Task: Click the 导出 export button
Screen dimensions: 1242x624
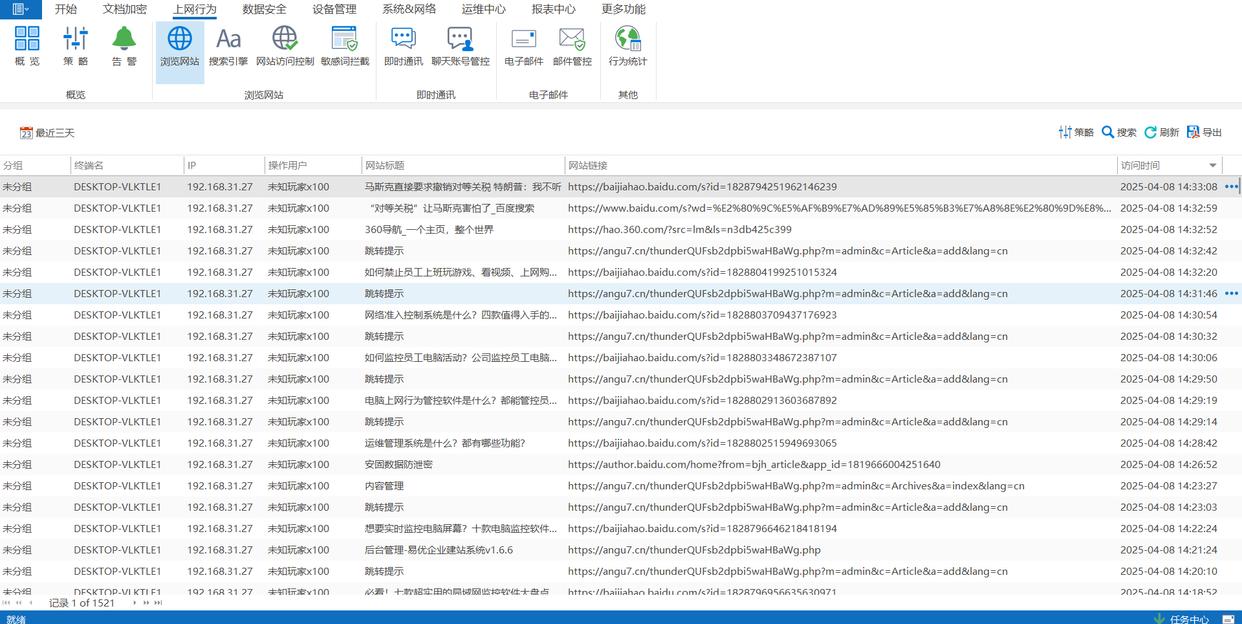Action: click(x=1204, y=133)
